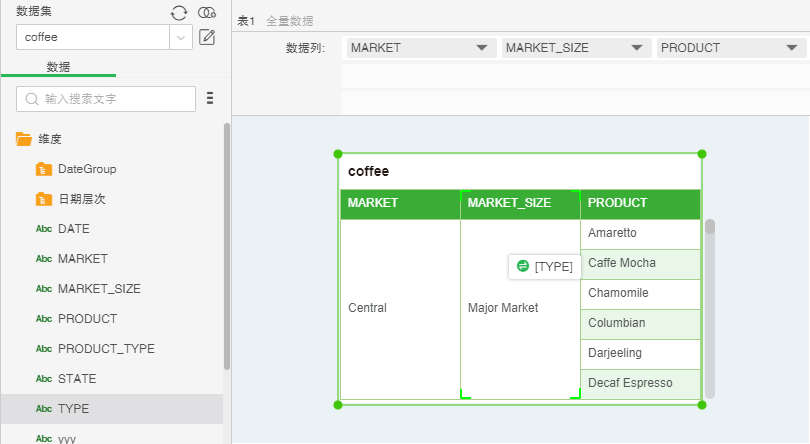The image size is (810, 444).
Task: Click the Abc type icon beside STATE
Action: tap(44, 379)
